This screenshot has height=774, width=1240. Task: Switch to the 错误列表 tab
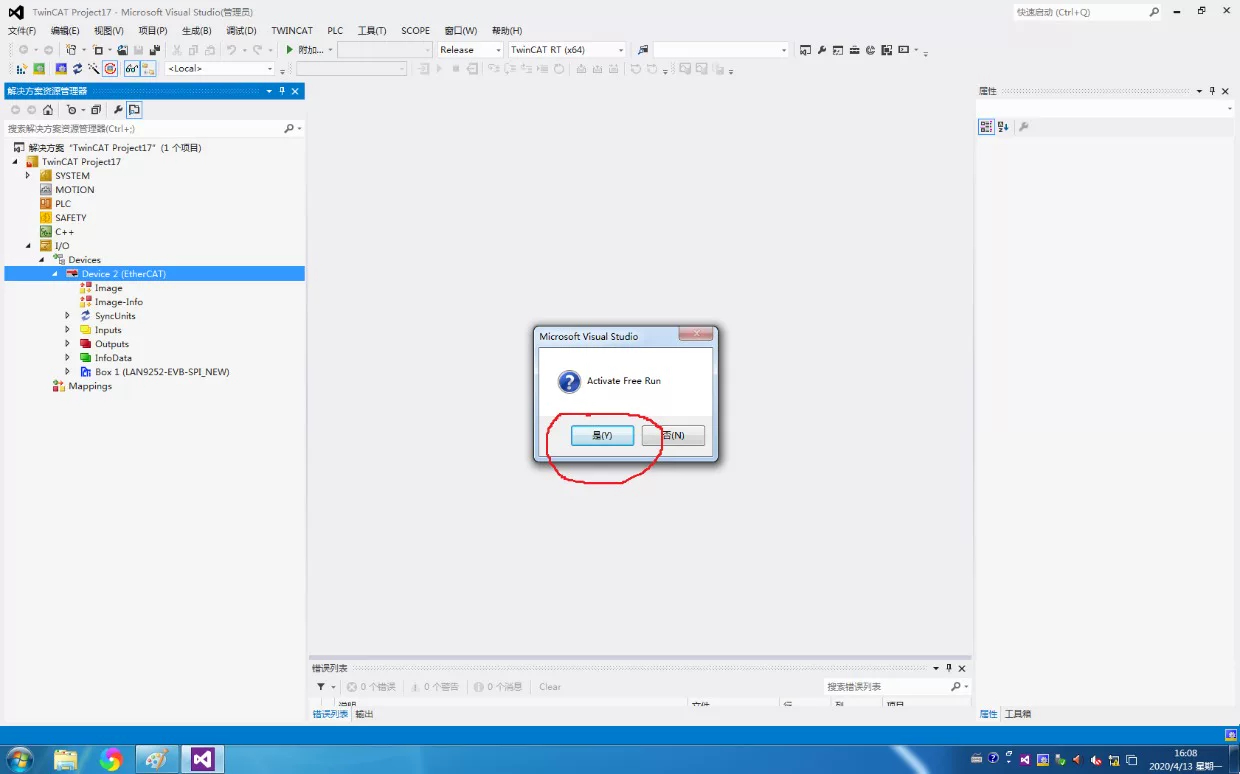[330, 714]
